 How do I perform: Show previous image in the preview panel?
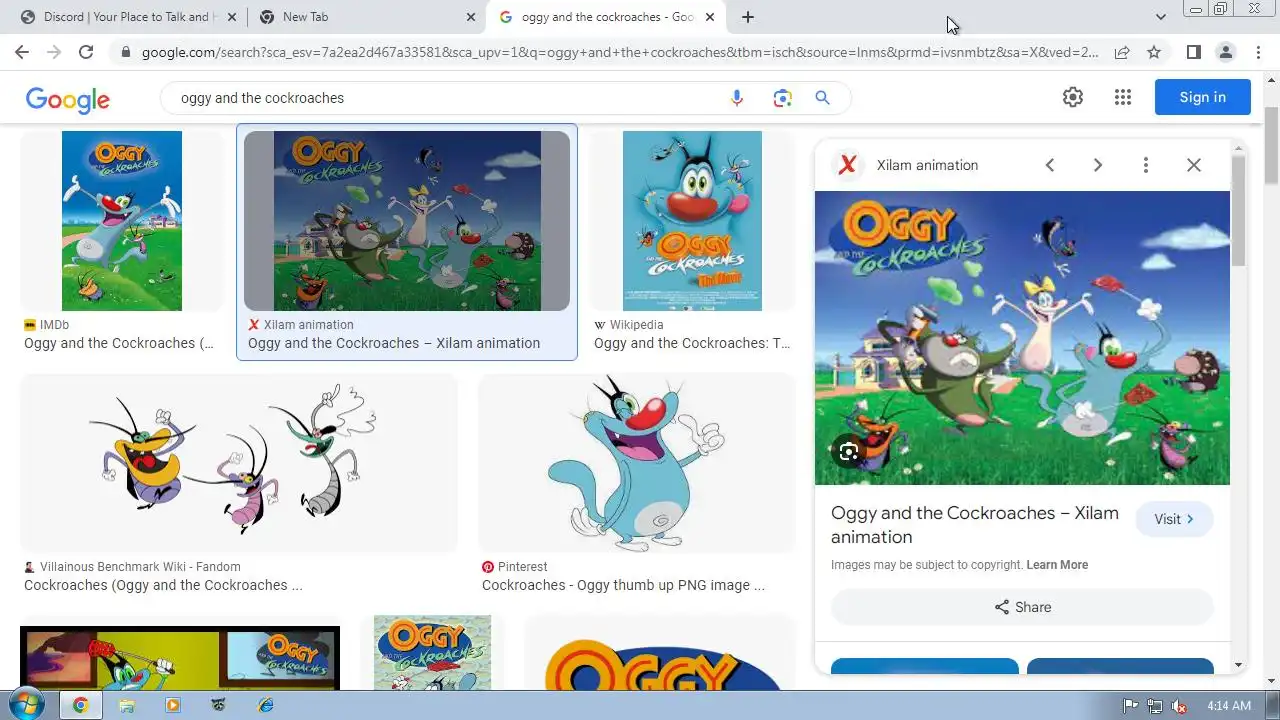[1050, 165]
